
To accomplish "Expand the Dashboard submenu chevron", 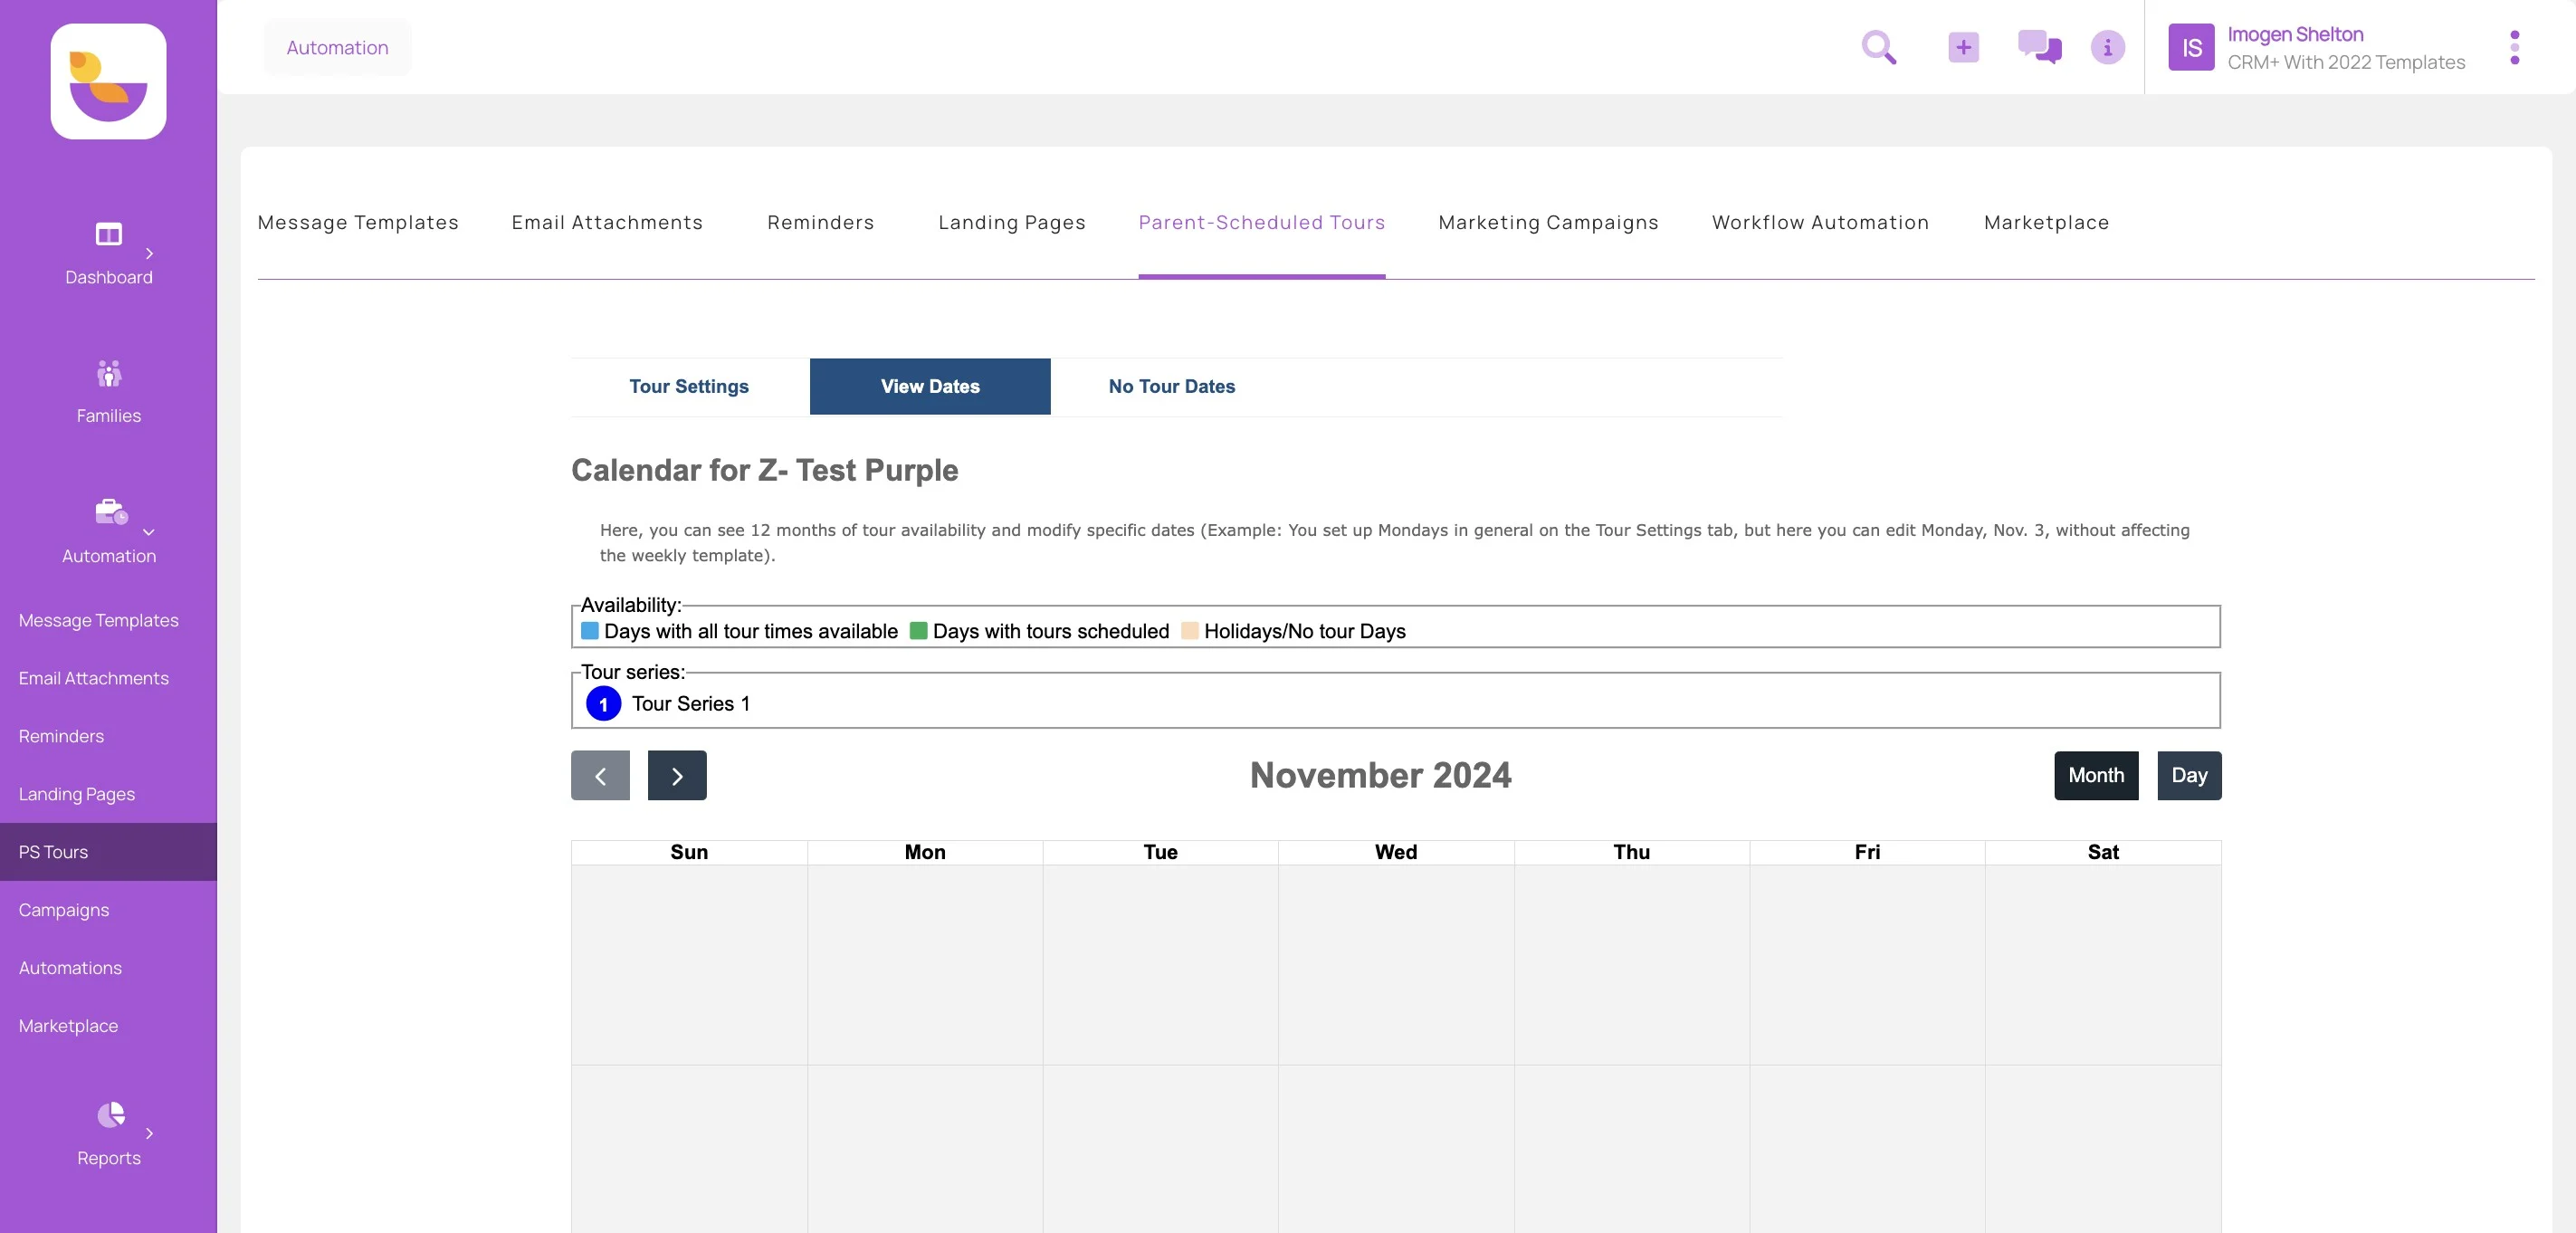I will pos(149,254).
